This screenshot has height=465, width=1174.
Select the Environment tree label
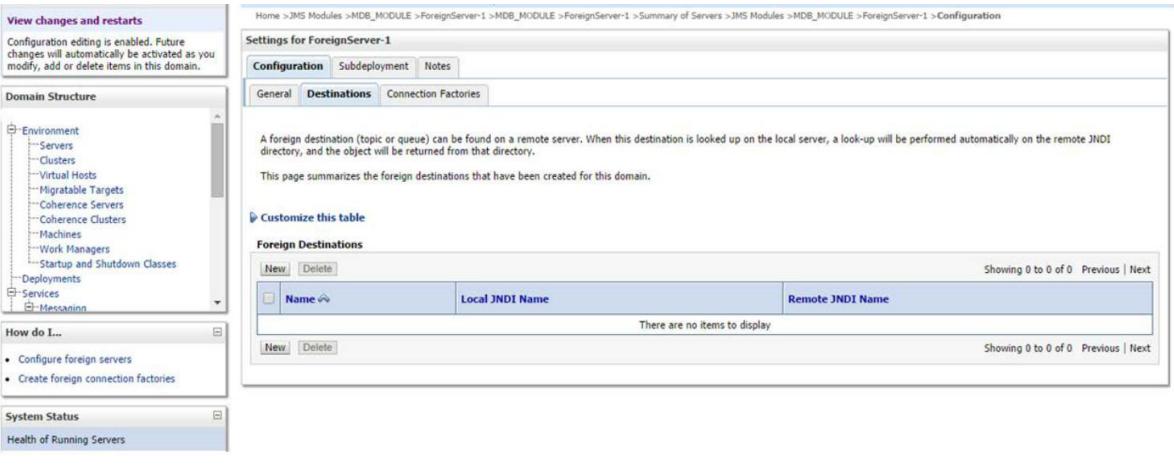[50, 130]
